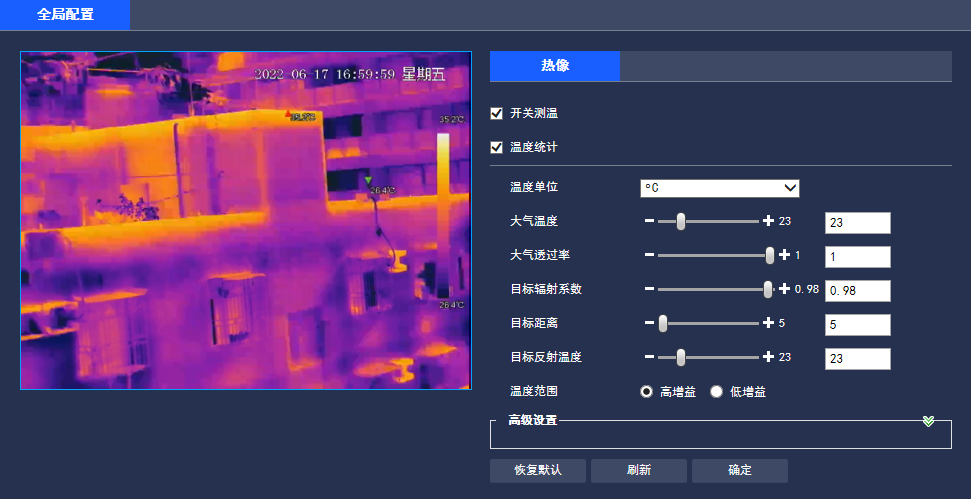This screenshot has height=499, width=971.
Task: Click the 大气透过率 value input field
Action: [x=858, y=257]
